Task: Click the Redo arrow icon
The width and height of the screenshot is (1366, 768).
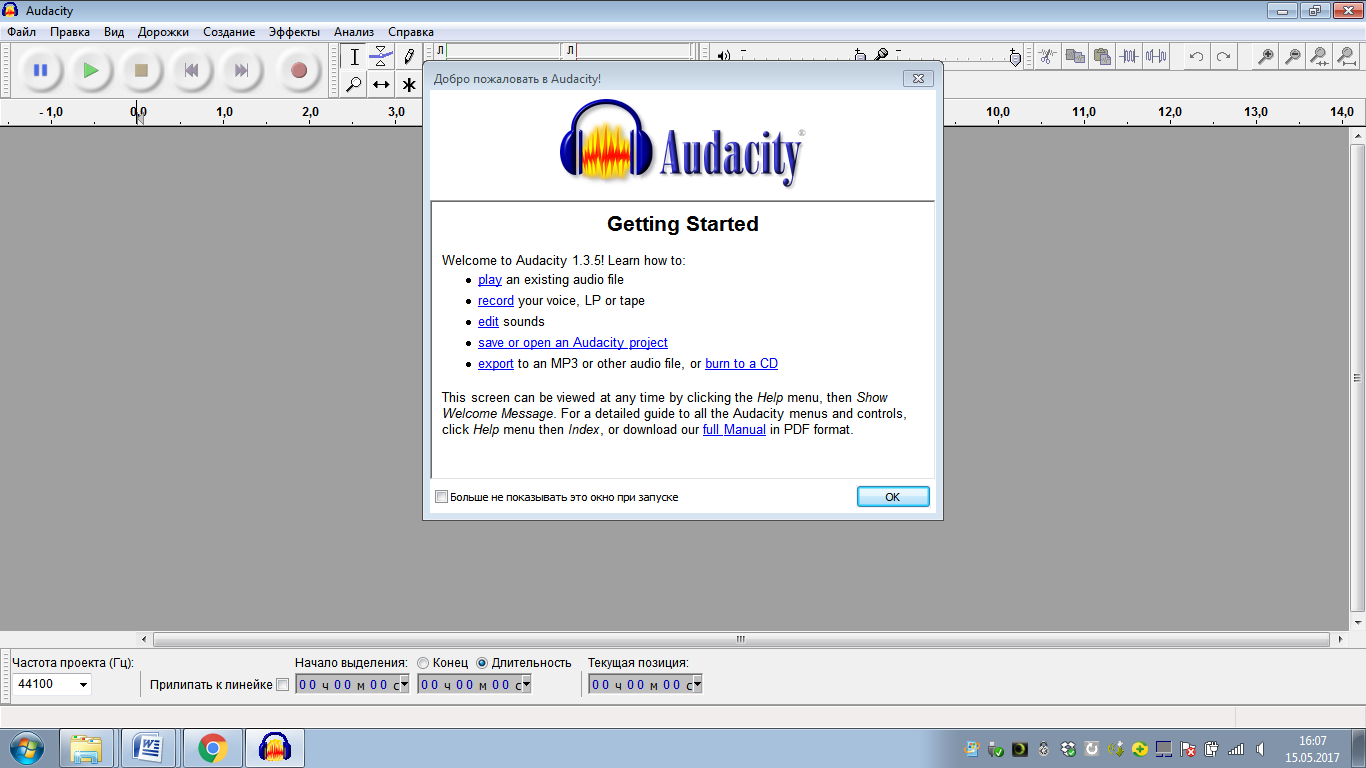Action: click(x=1223, y=57)
